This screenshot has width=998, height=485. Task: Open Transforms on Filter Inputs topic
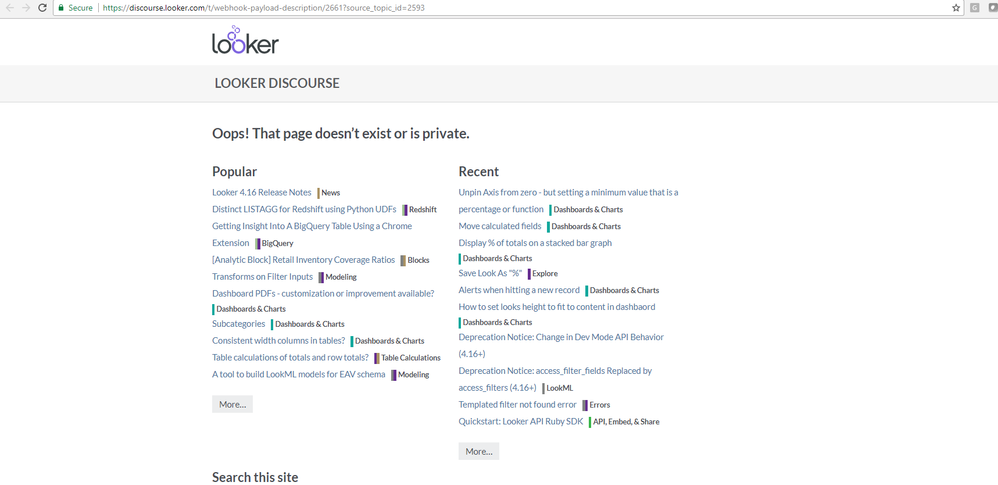point(262,277)
